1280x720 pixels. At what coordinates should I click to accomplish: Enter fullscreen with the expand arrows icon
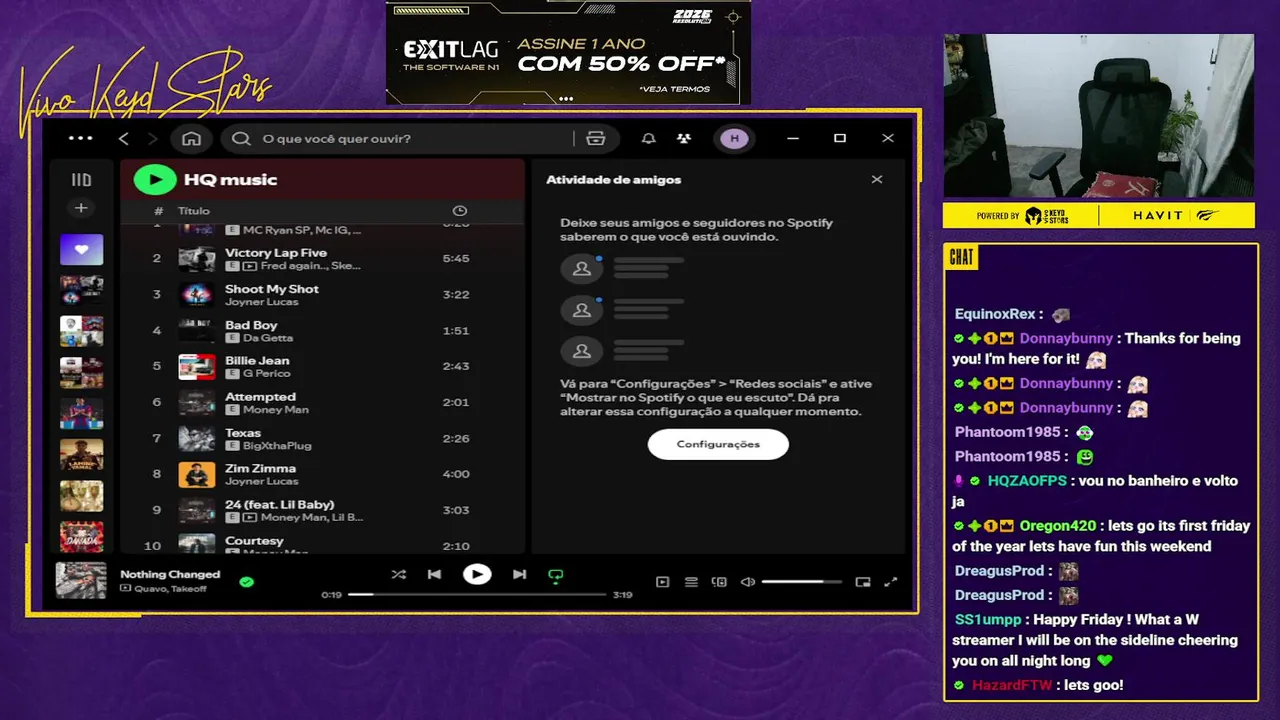[x=891, y=582]
